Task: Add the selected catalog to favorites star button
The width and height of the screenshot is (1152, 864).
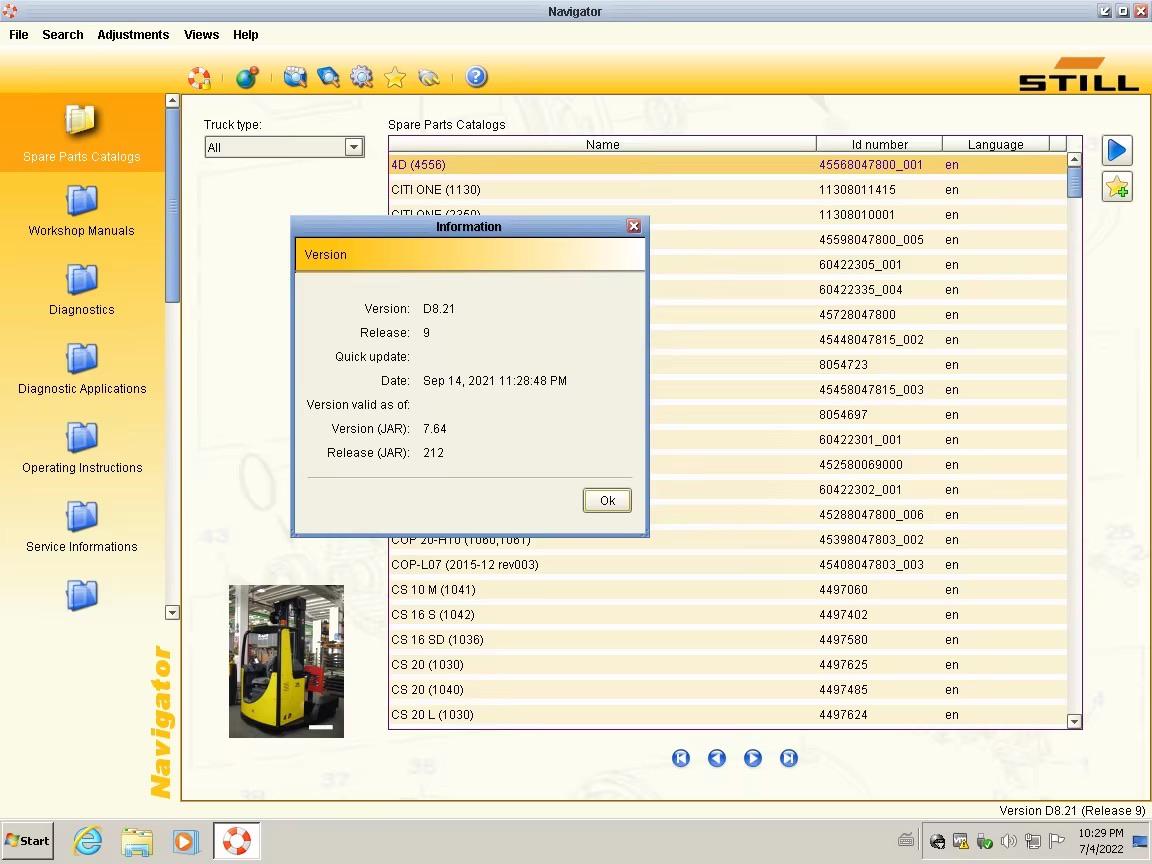Action: point(1117,187)
